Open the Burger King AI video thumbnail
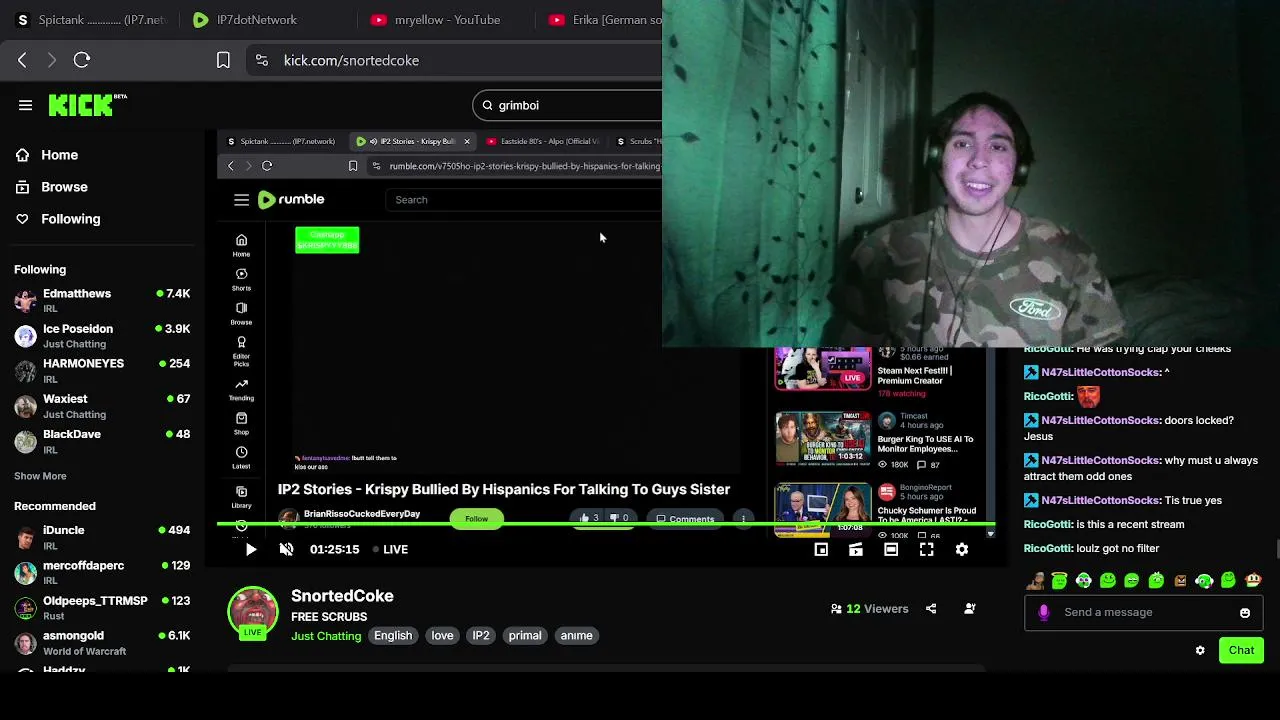Viewport: 1280px width, 720px height. [x=823, y=438]
